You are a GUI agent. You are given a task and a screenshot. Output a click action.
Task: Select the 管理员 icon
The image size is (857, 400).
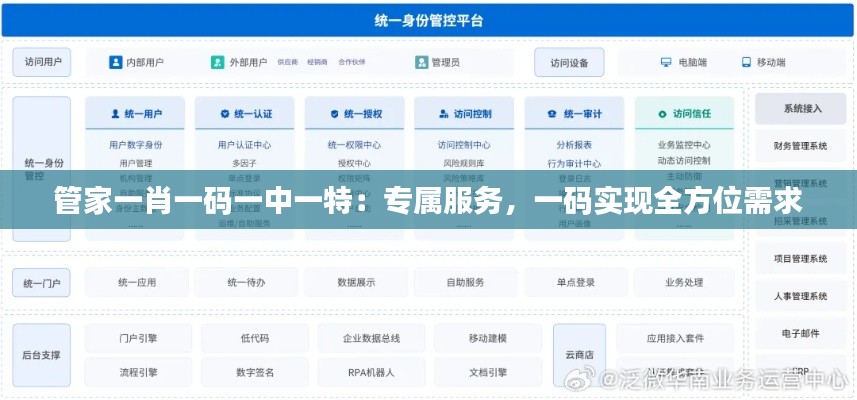(x=421, y=62)
